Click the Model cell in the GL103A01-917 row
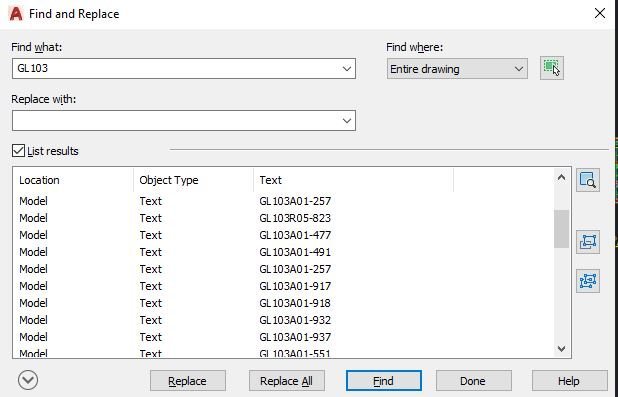The width and height of the screenshot is (618, 397). click(x=34, y=286)
